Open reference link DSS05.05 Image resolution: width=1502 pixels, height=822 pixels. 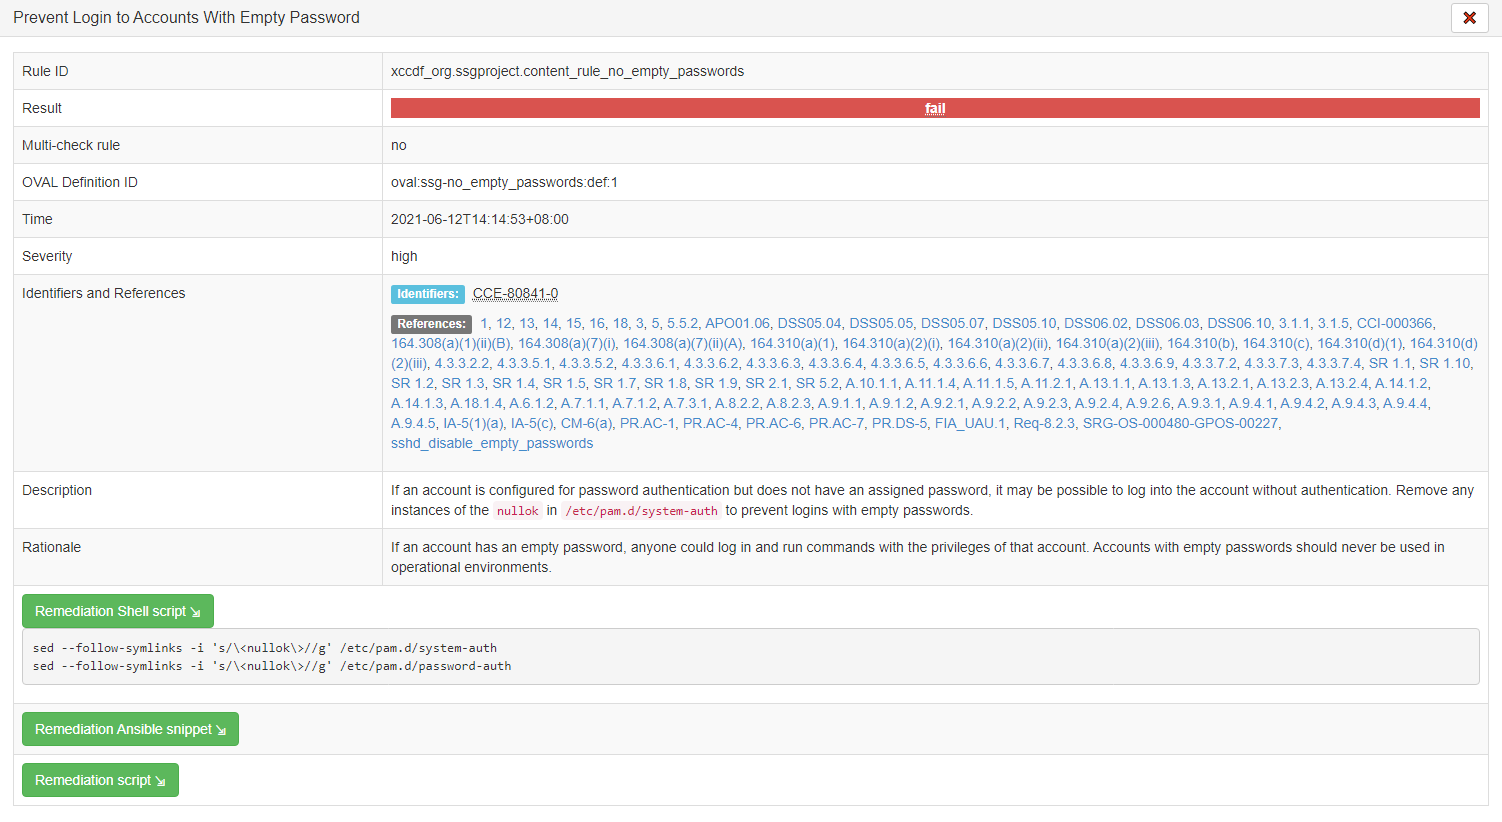click(x=881, y=323)
